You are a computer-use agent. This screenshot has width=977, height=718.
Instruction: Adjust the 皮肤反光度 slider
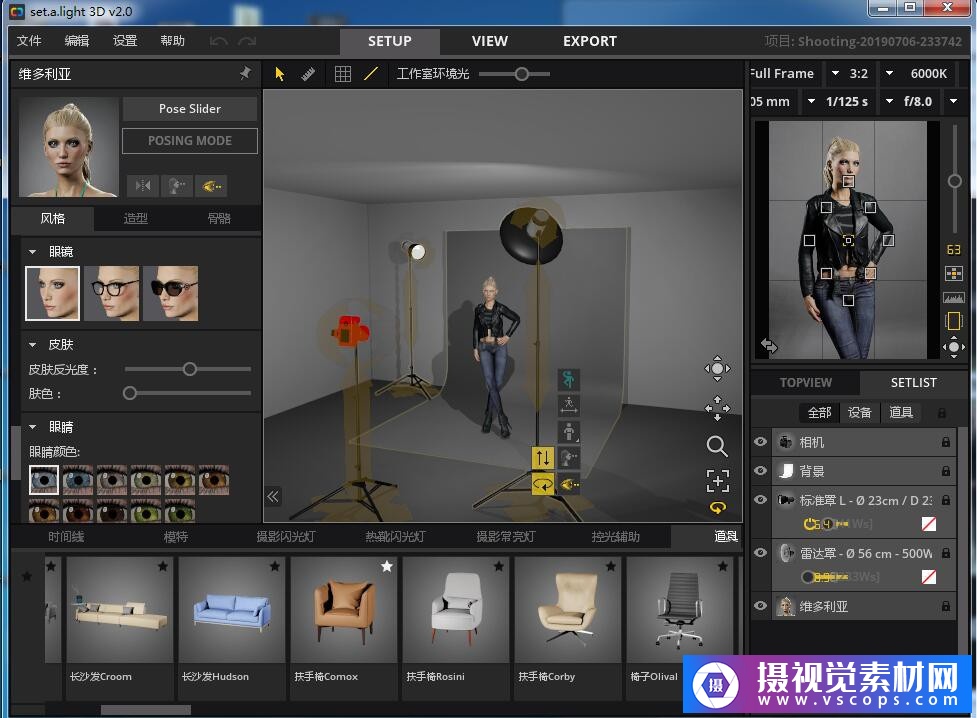click(188, 370)
